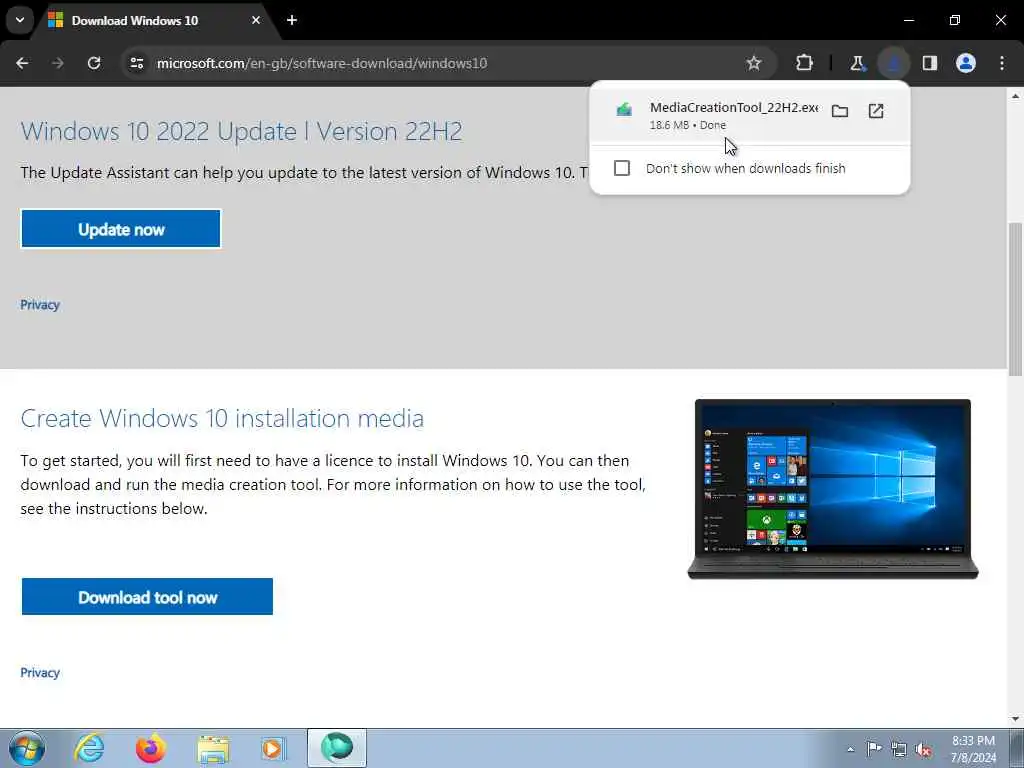Open Chrome Labs flask icon
This screenshot has width=1024, height=768.
coord(857,63)
